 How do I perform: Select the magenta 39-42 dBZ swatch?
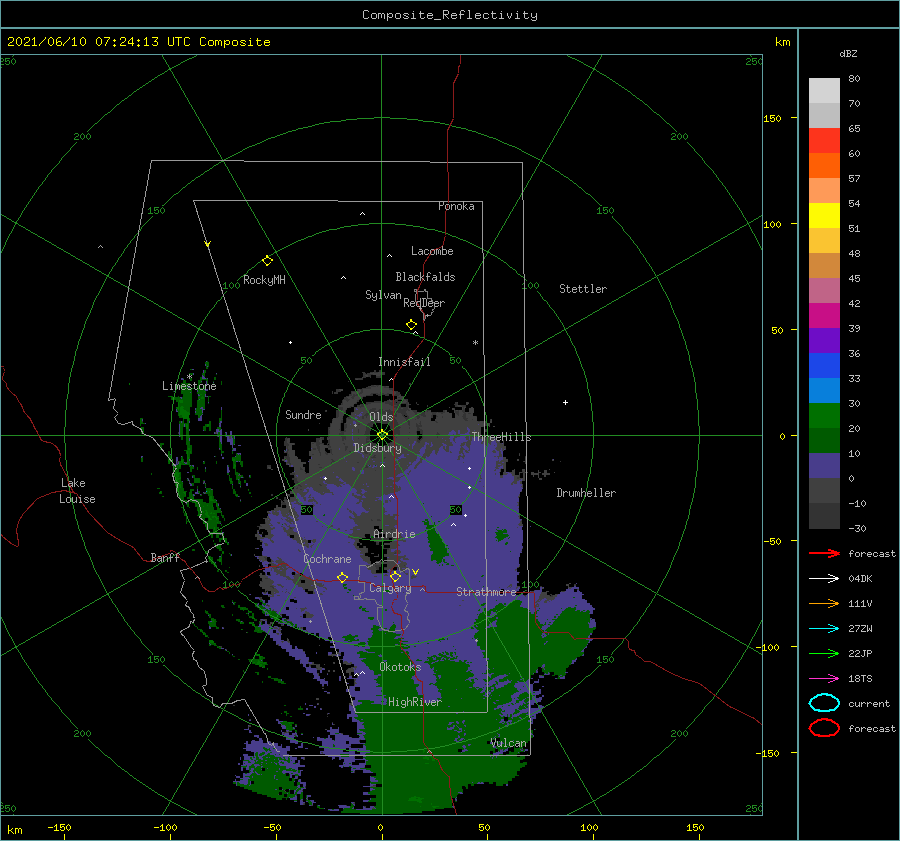(824, 316)
